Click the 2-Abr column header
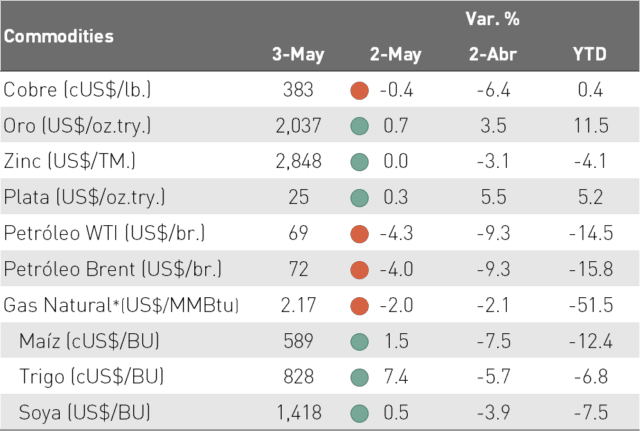 pyautogui.click(x=493, y=54)
